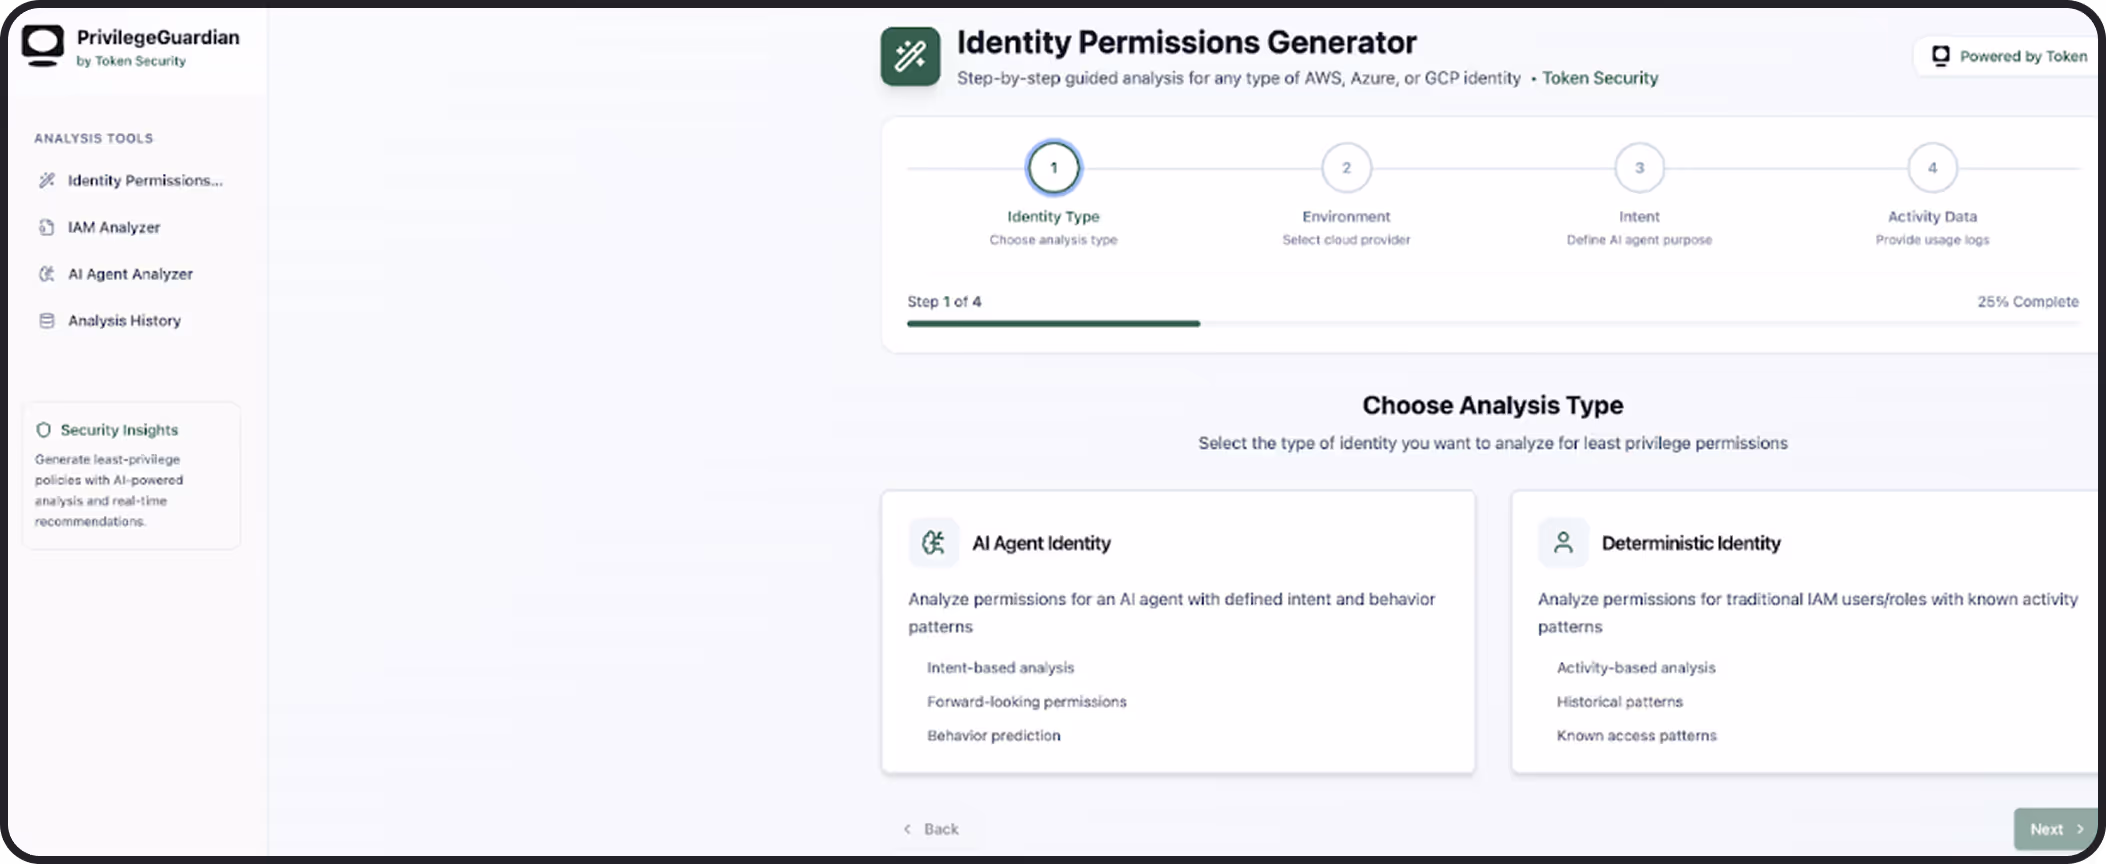Click the AI Agent Analyzer brain icon
This screenshot has height=864, width=2106.
47,274
